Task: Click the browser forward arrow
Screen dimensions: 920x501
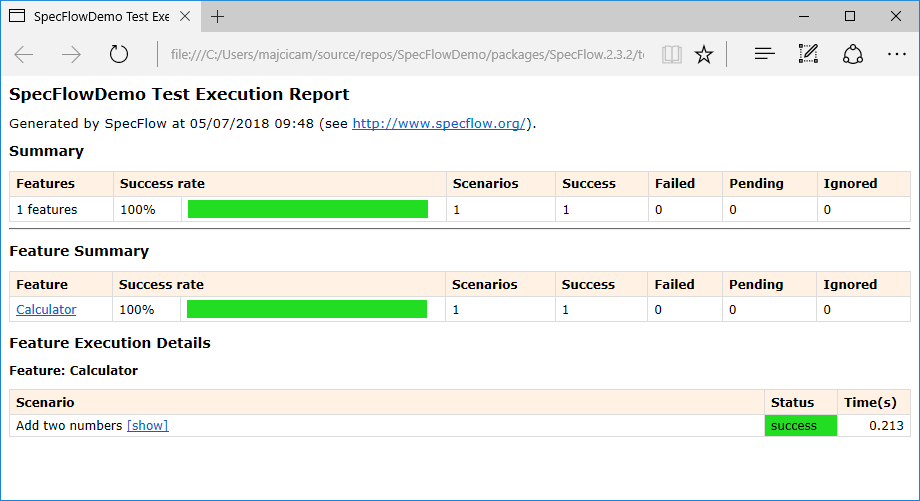Action: (71, 55)
